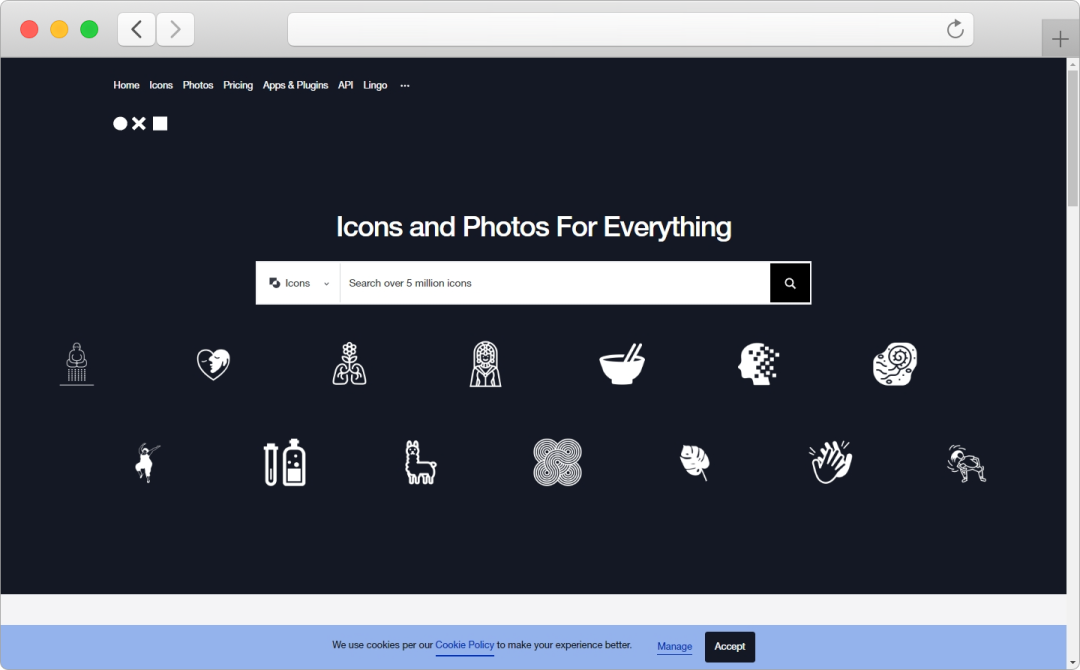Open the API navigation link

(345, 85)
